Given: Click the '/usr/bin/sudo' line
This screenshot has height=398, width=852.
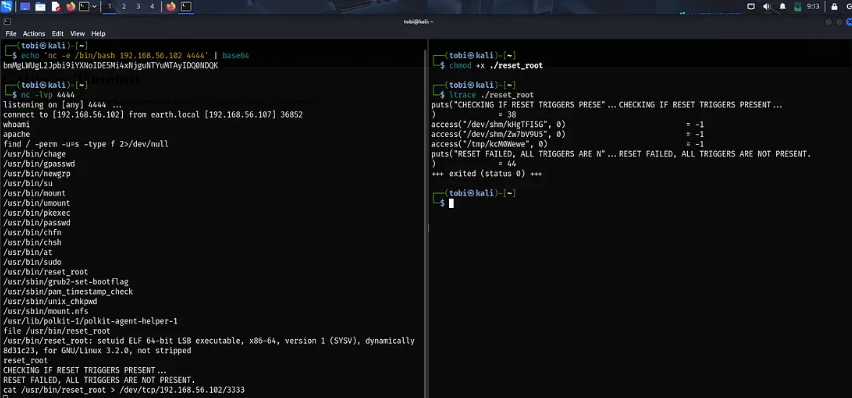Looking at the screenshot, I should tap(32, 262).
